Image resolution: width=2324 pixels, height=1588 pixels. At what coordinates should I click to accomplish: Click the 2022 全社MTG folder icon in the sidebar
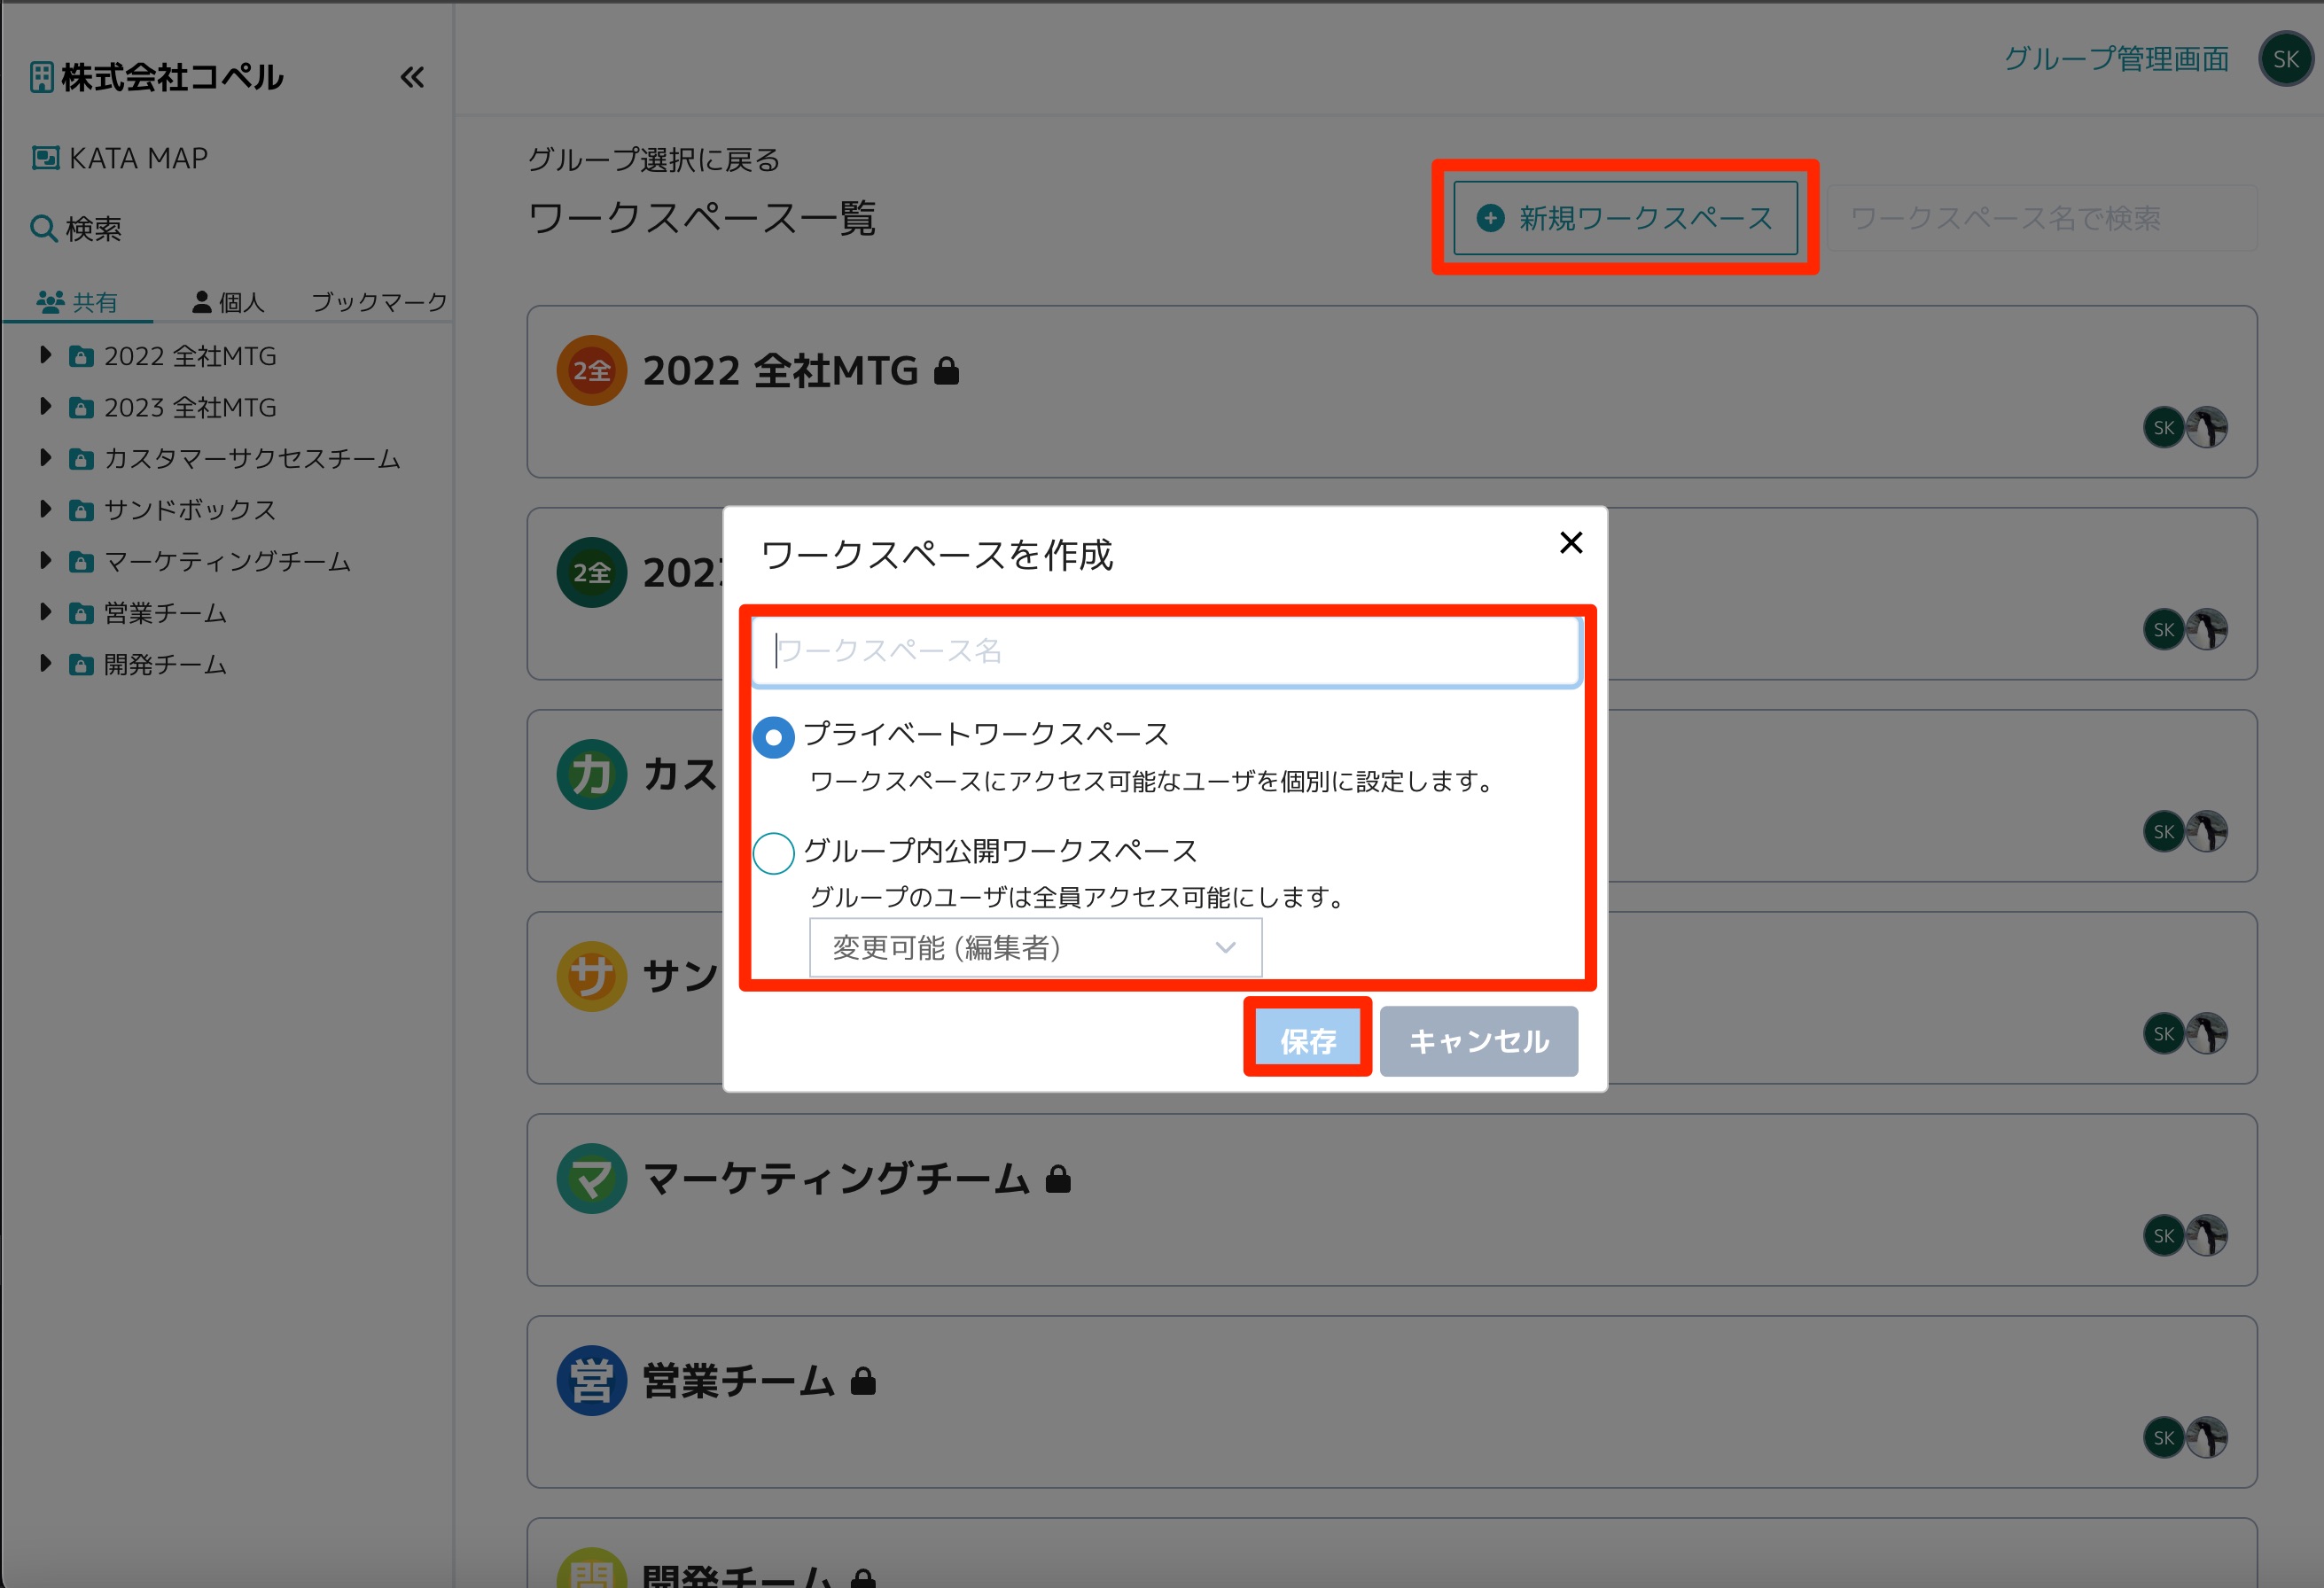point(81,356)
